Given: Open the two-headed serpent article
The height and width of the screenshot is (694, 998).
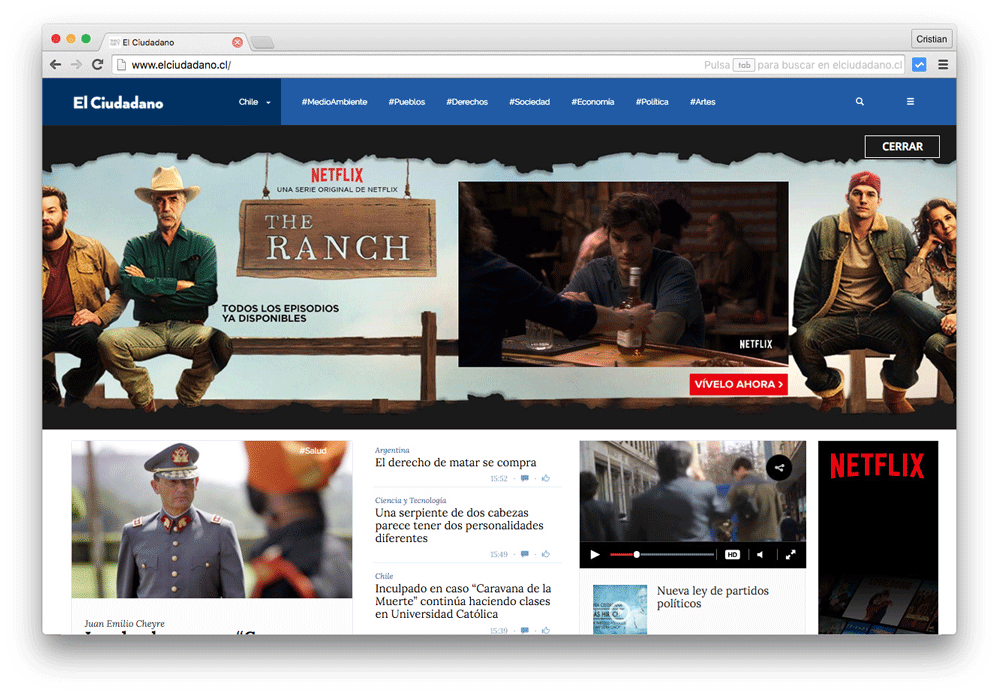Looking at the screenshot, I should point(459,525).
